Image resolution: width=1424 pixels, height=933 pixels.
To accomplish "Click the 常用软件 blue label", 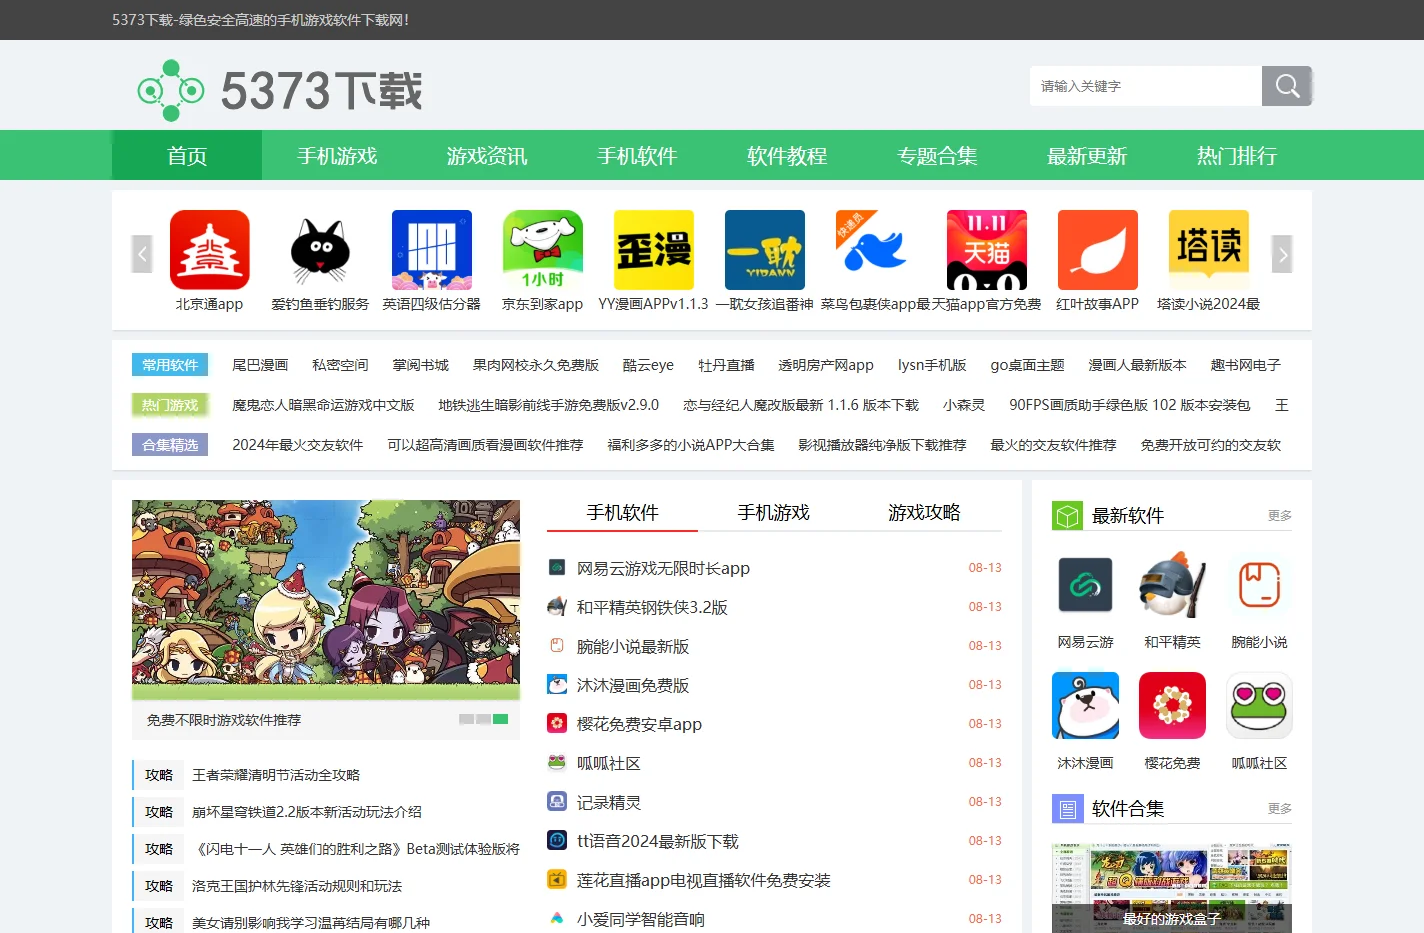I will [x=170, y=365].
